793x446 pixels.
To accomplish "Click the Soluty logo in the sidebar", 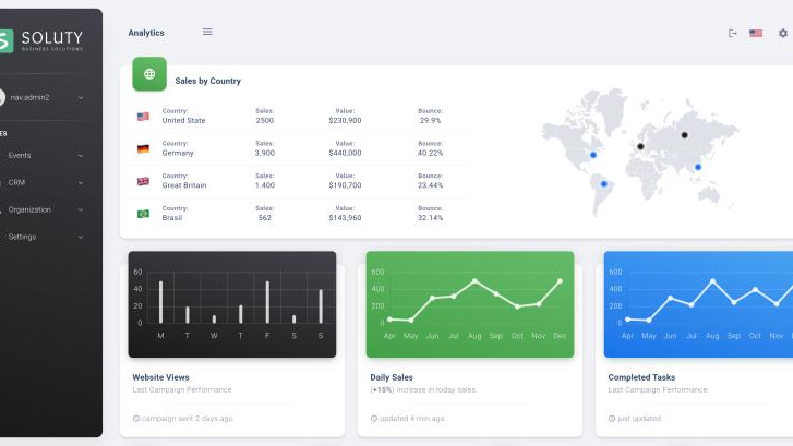I will (41, 40).
